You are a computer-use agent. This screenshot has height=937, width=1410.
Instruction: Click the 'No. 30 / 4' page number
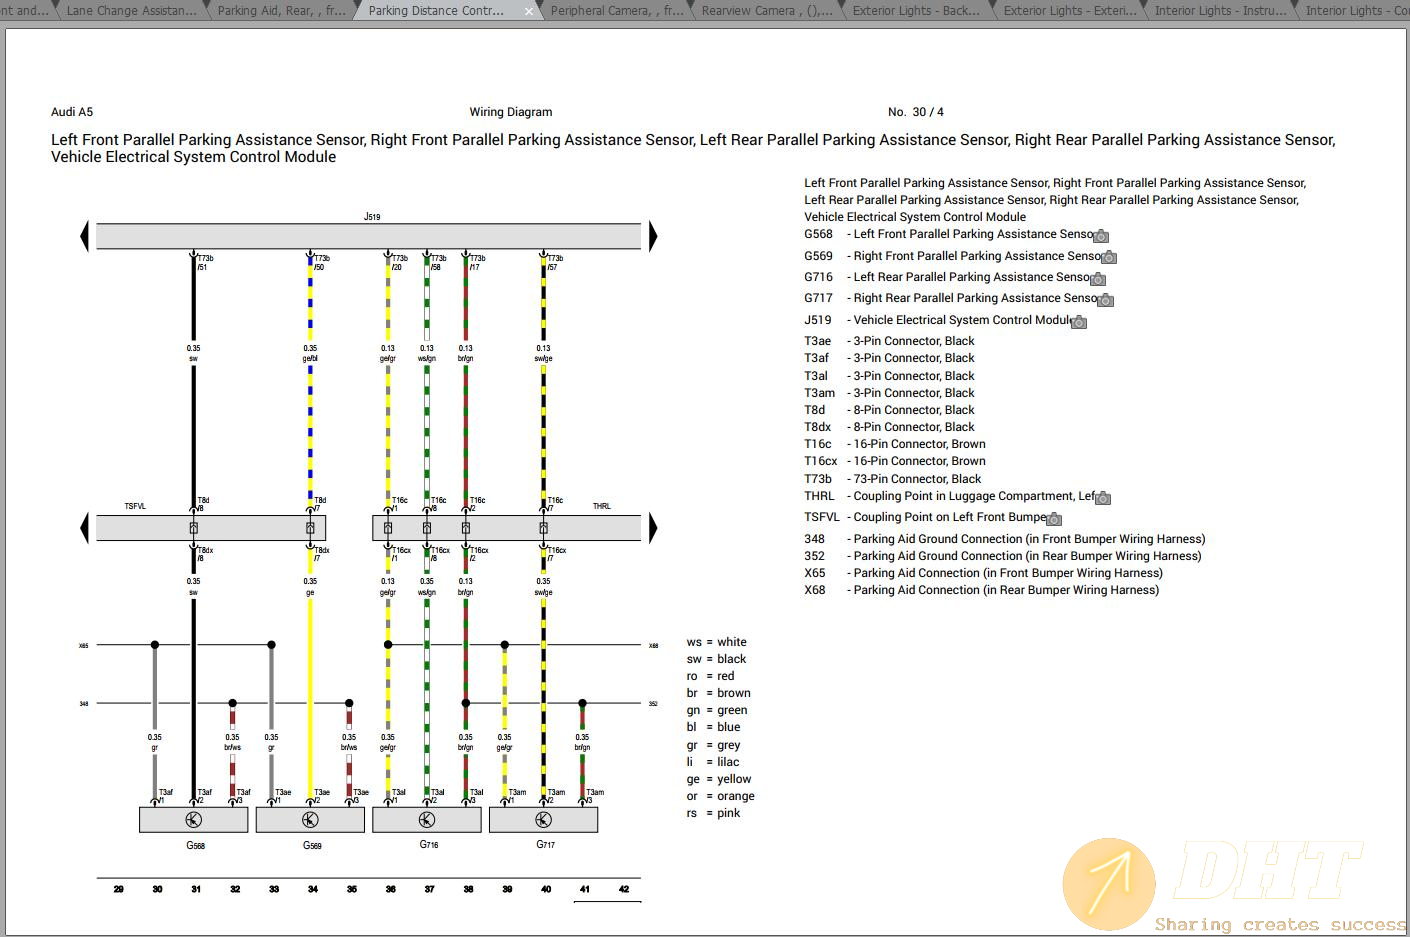click(916, 112)
